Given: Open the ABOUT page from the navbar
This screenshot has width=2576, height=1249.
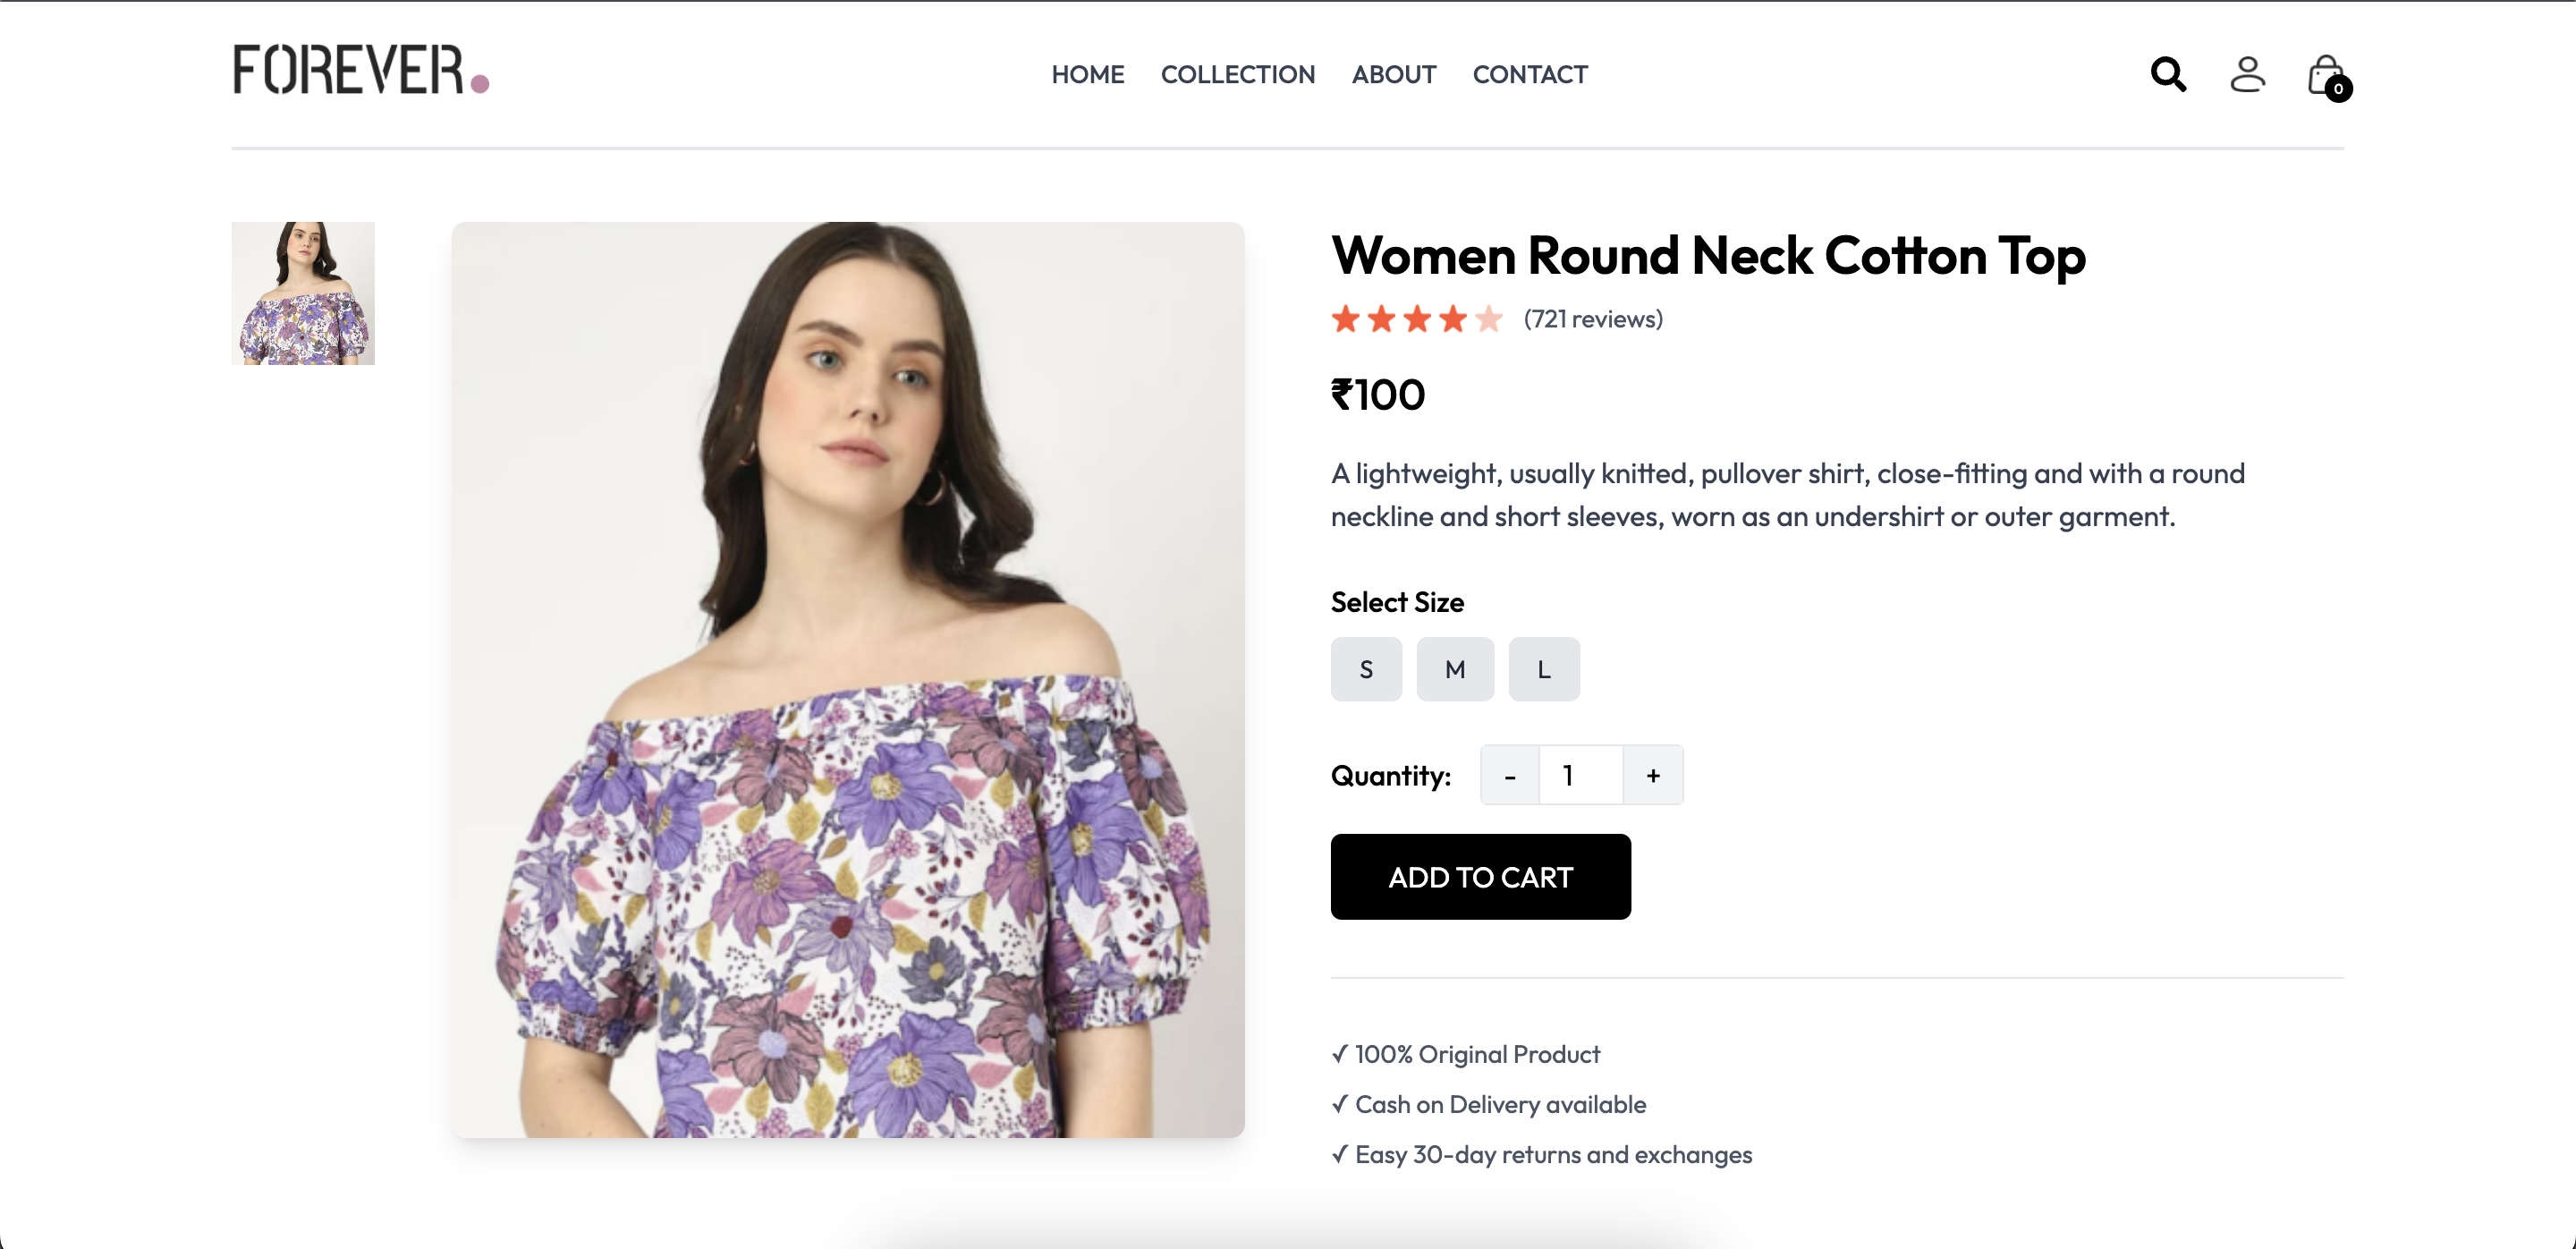Looking at the screenshot, I should (1393, 74).
